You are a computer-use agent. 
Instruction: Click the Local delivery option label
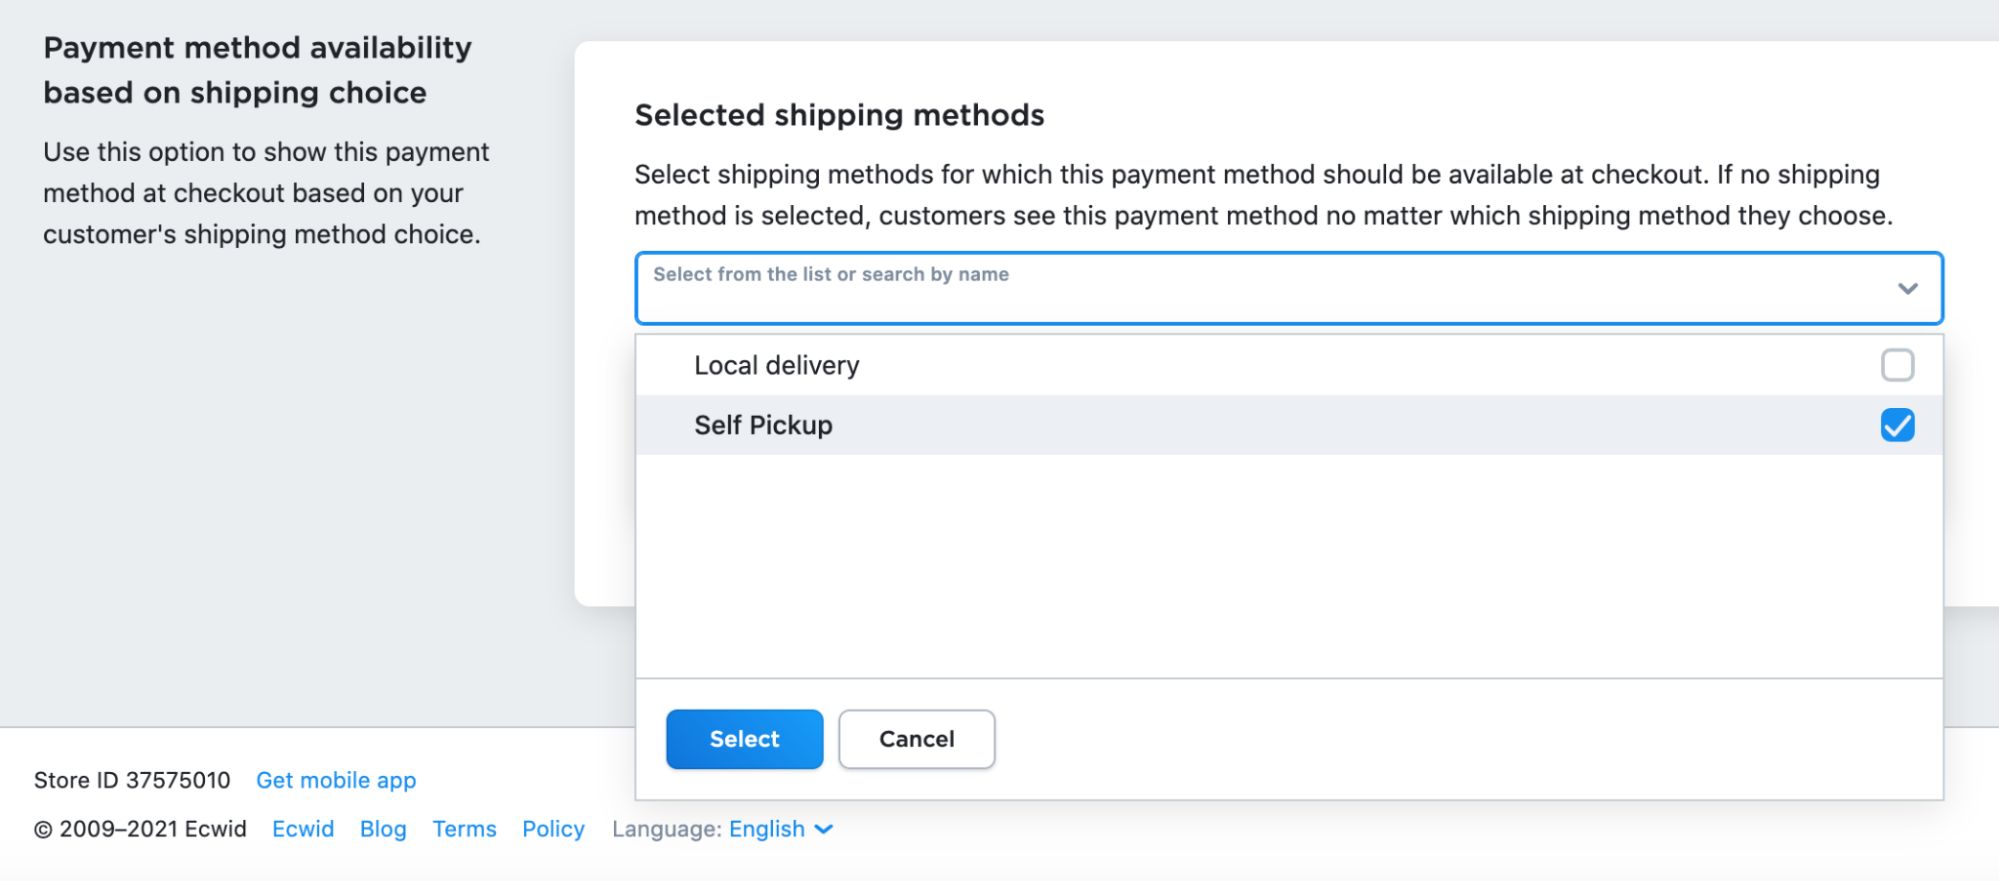(776, 365)
